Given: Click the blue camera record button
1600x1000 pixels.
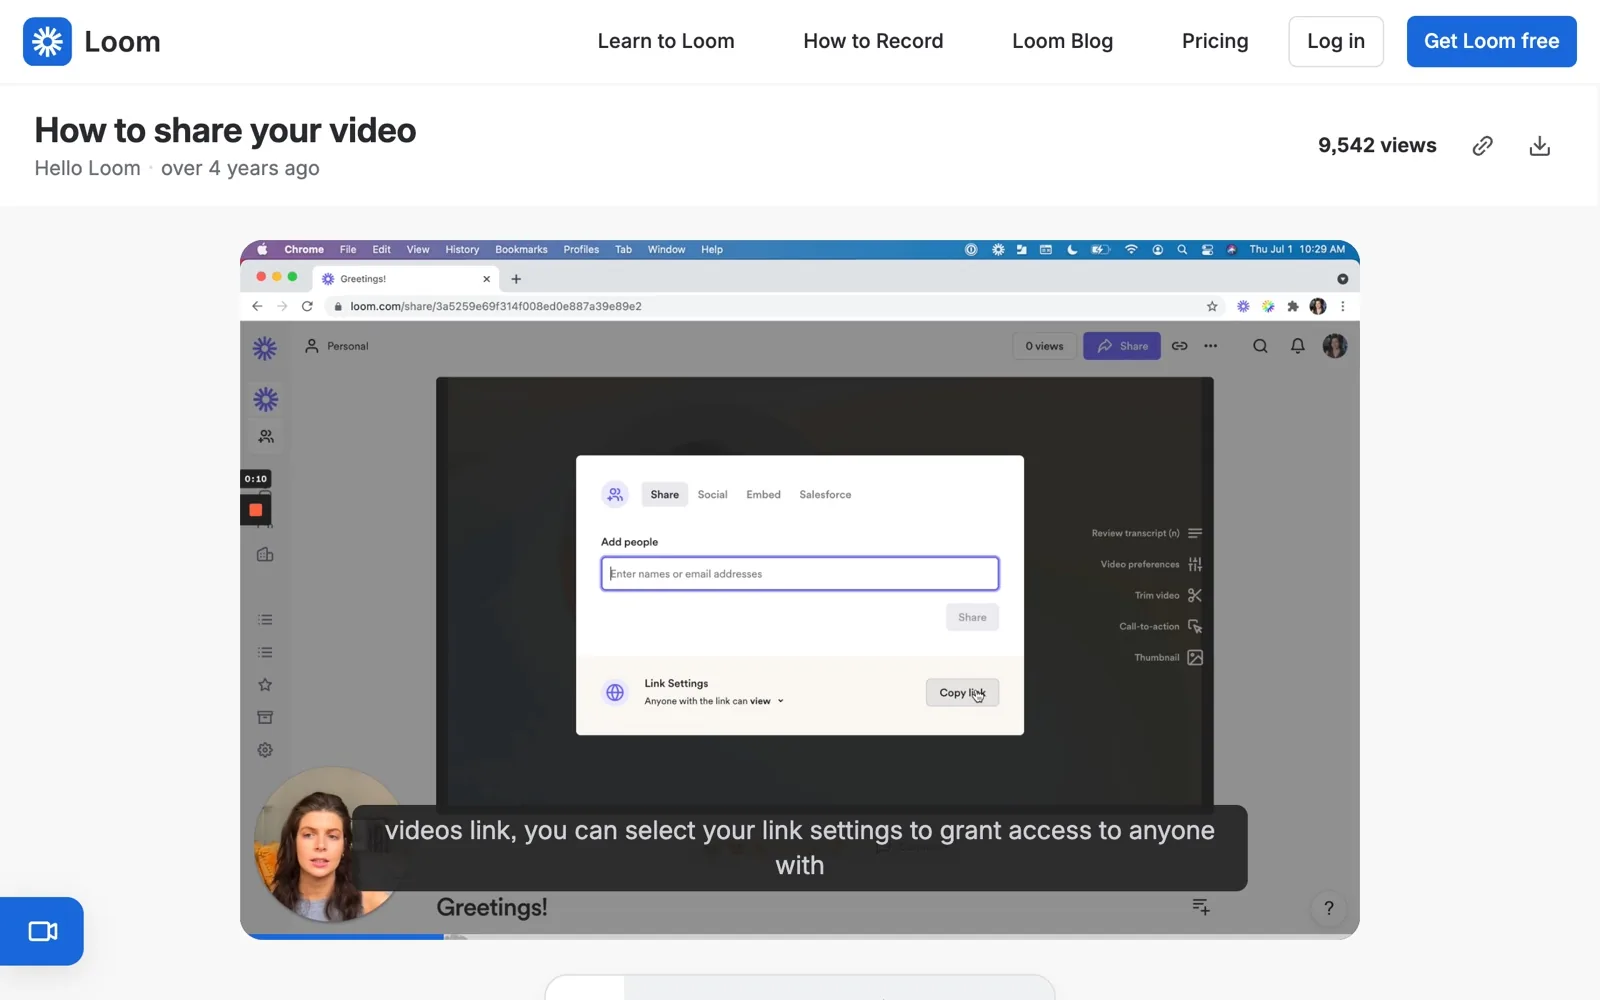Looking at the screenshot, I should coord(42,931).
